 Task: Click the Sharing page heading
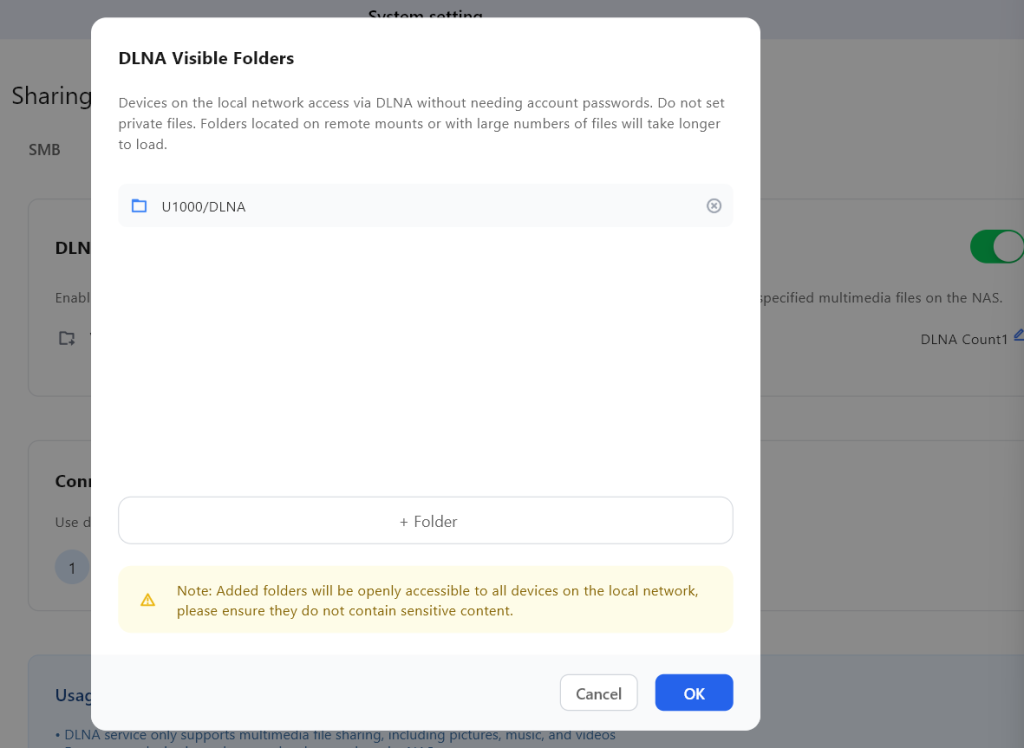click(51, 96)
